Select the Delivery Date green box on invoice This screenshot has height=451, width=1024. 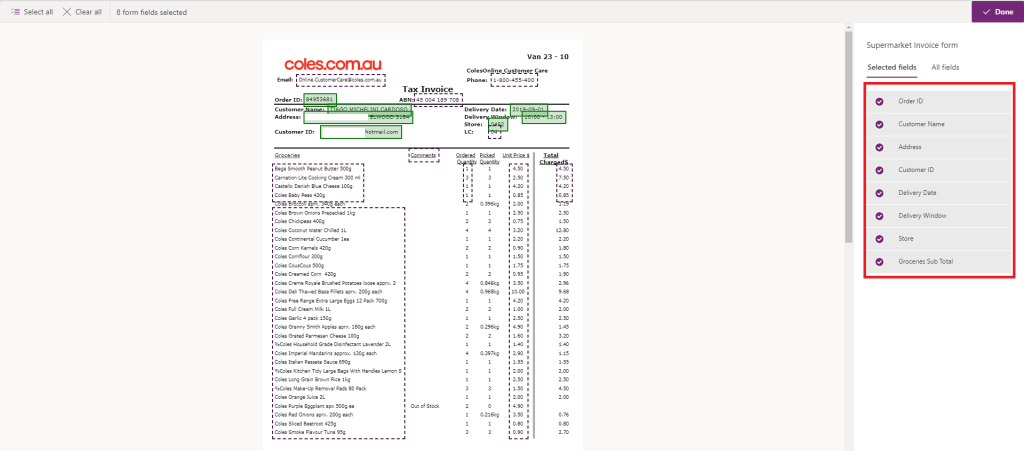point(528,109)
